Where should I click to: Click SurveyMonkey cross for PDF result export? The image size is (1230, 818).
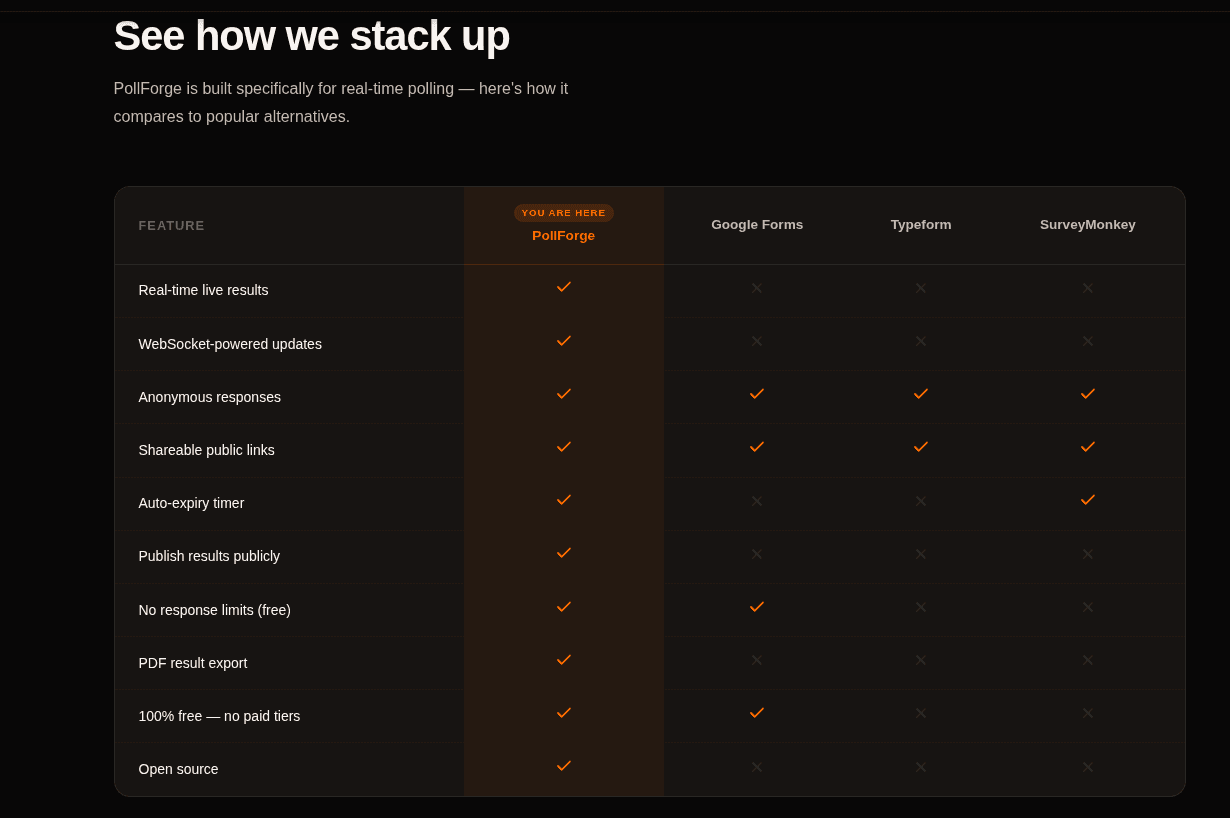tap(1088, 660)
